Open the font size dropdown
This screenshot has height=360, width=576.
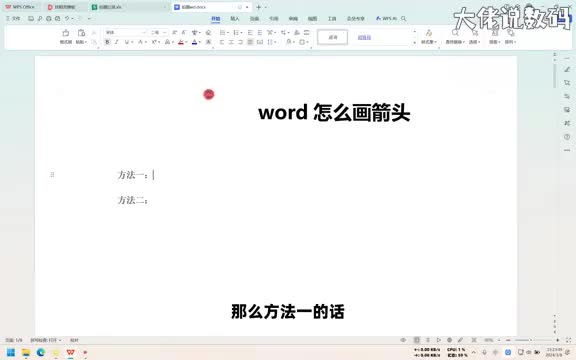[x=165, y=33]
